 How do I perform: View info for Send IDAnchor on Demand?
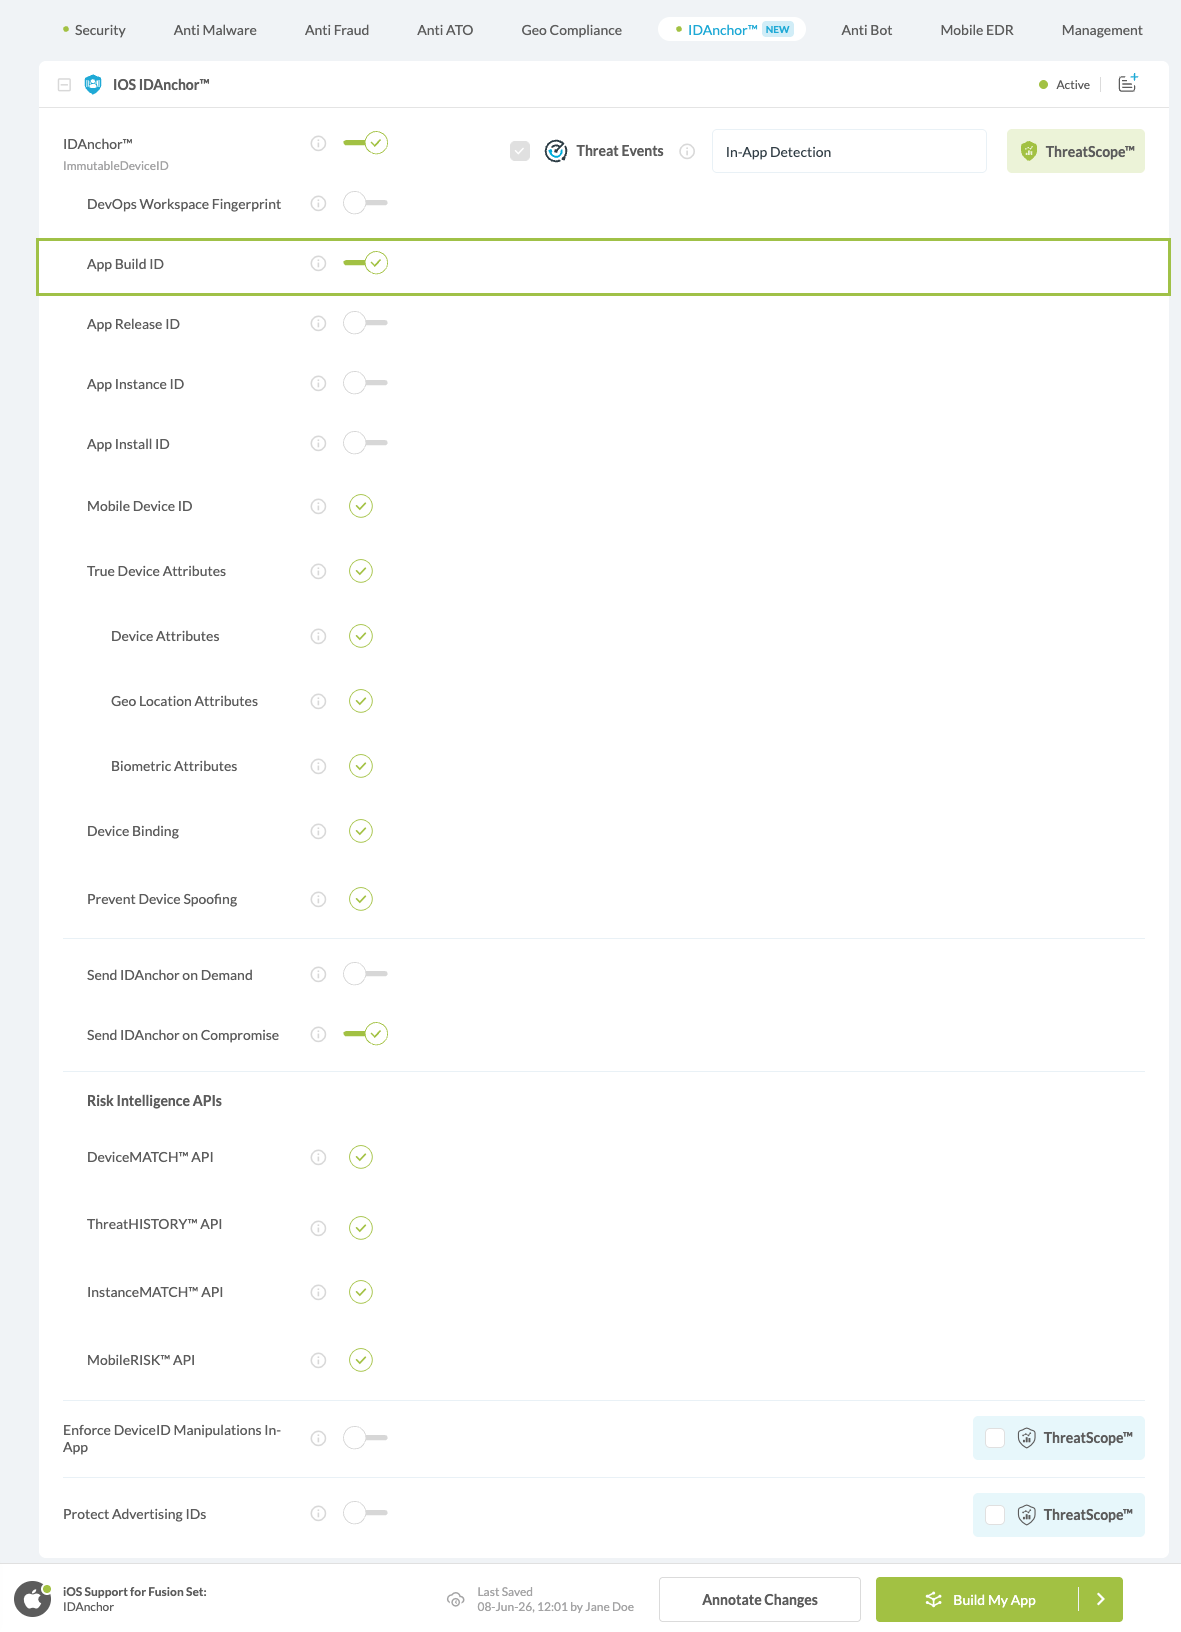[x=318, y=974]
